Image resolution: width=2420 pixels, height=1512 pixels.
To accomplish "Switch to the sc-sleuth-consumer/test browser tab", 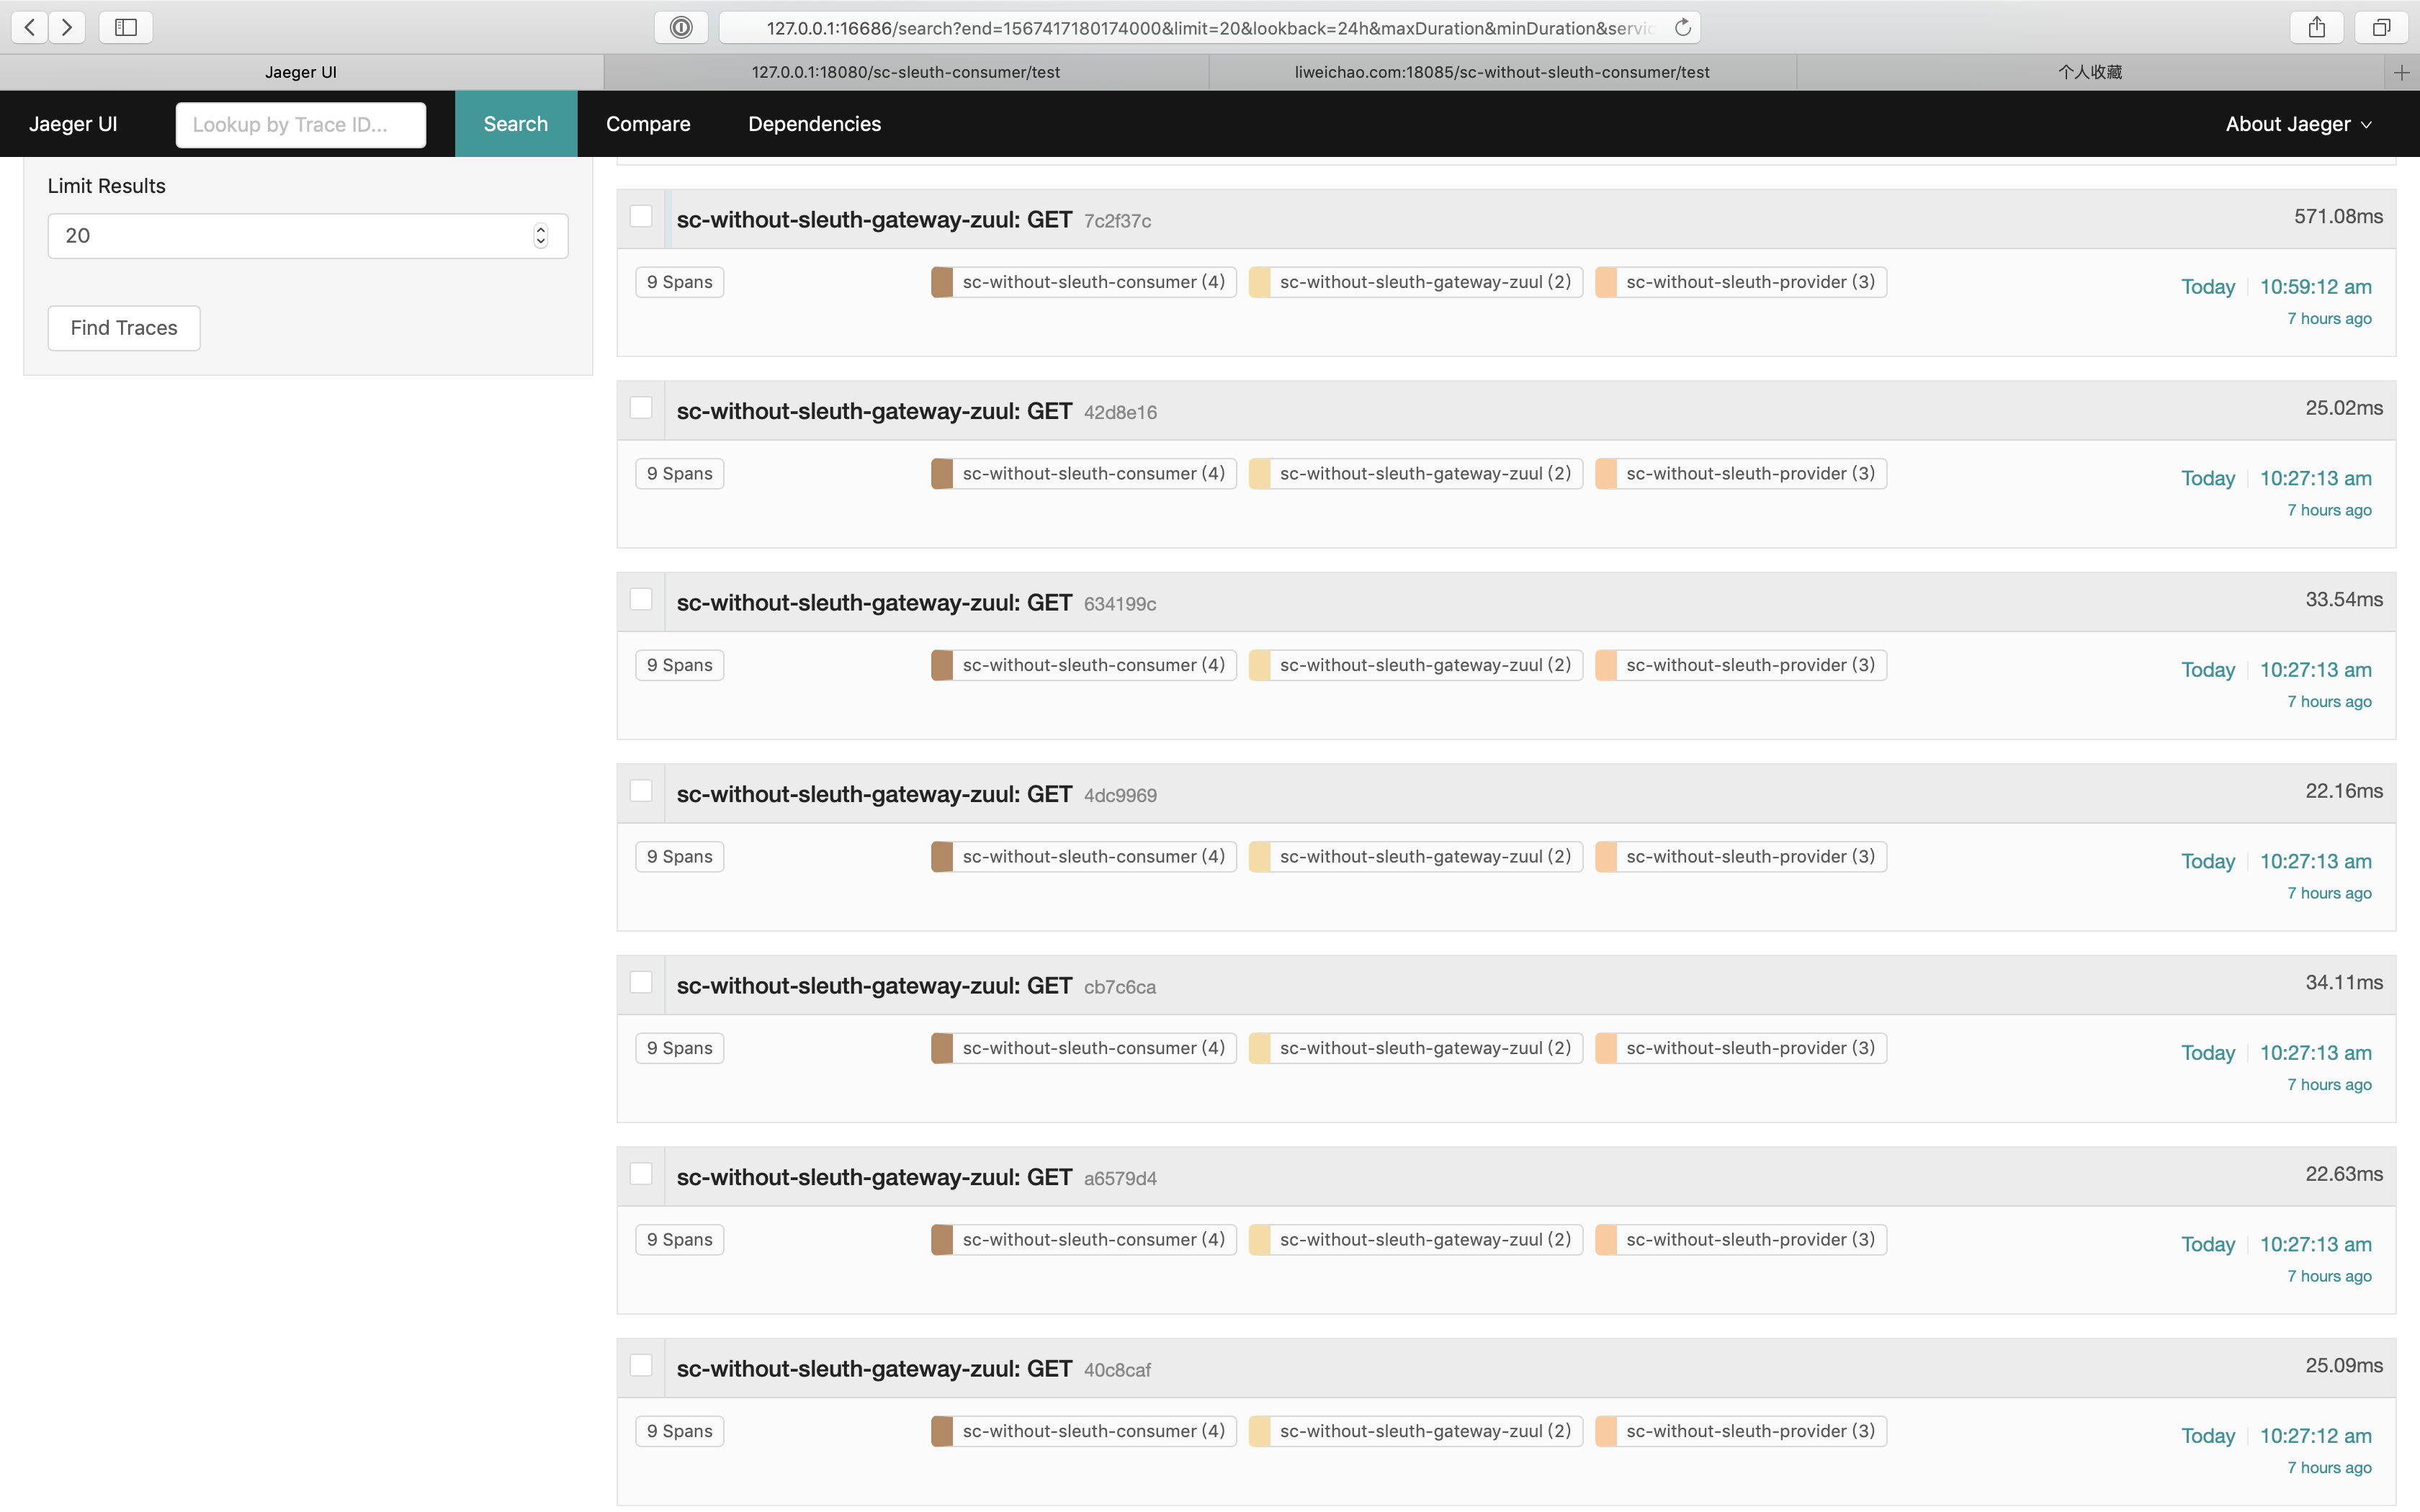I will click(x=905, y=72).
